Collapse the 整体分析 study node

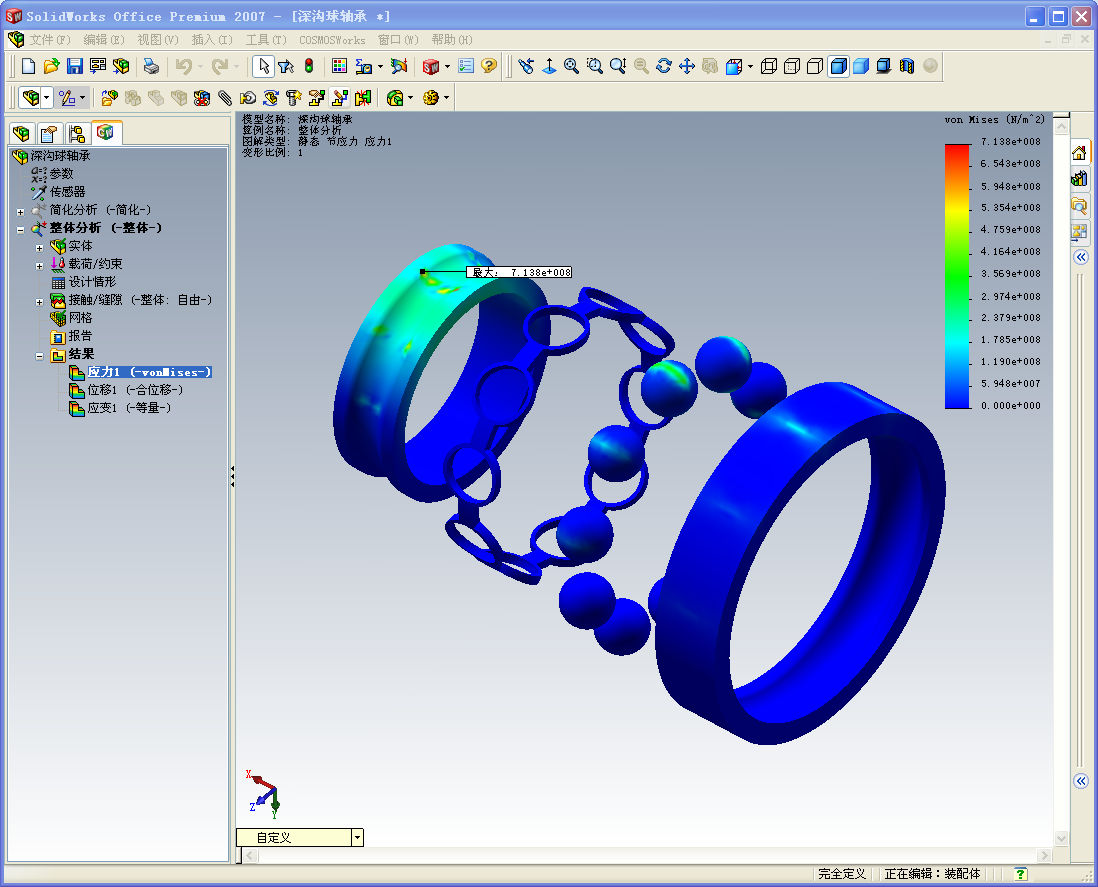coord(20,230)
